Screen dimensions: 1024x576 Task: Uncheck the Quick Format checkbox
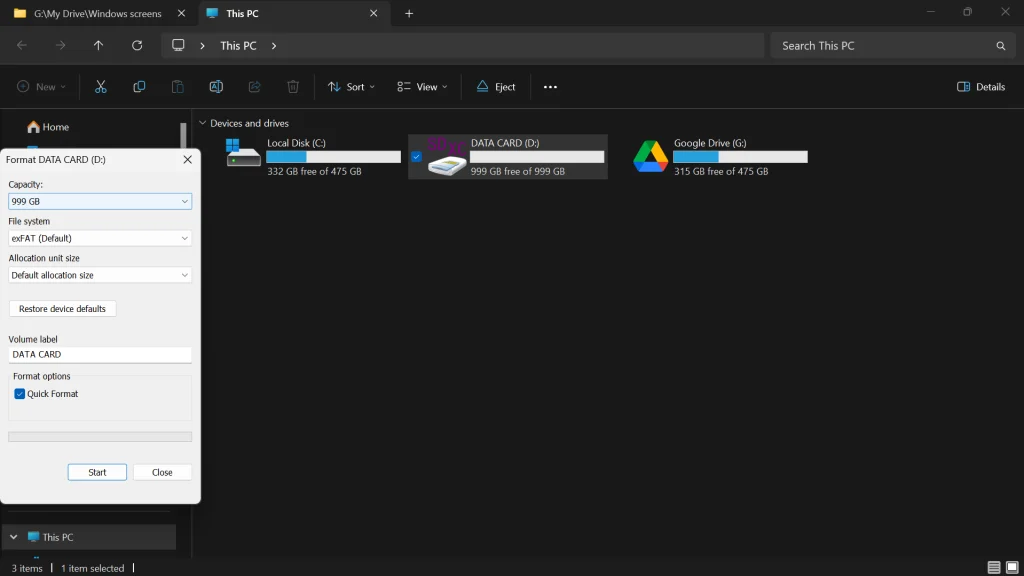20,394
